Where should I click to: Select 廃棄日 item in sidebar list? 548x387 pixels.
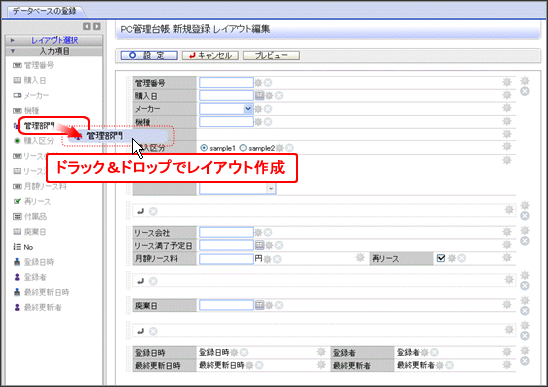coord(30,232)
